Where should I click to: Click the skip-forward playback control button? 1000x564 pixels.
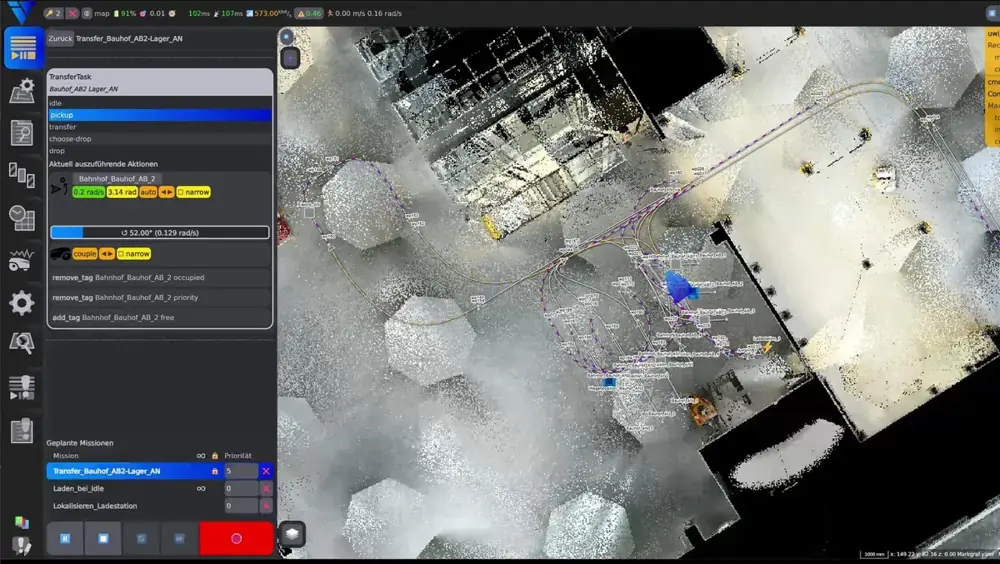tap(179, 538)
